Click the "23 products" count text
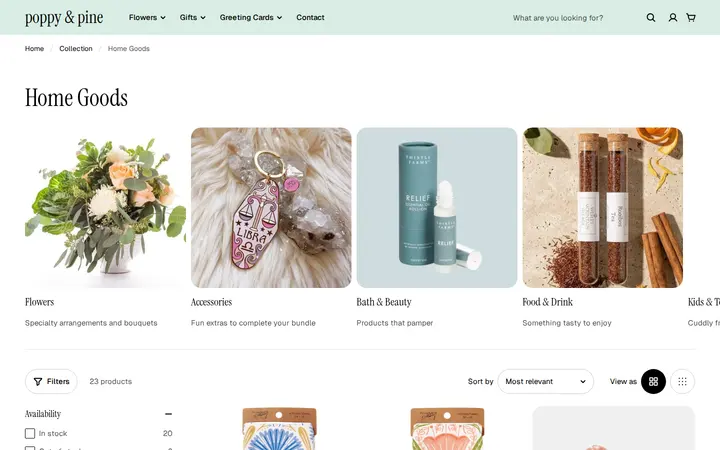Viewport: 720px width, 450px height. tap(111, 382)
